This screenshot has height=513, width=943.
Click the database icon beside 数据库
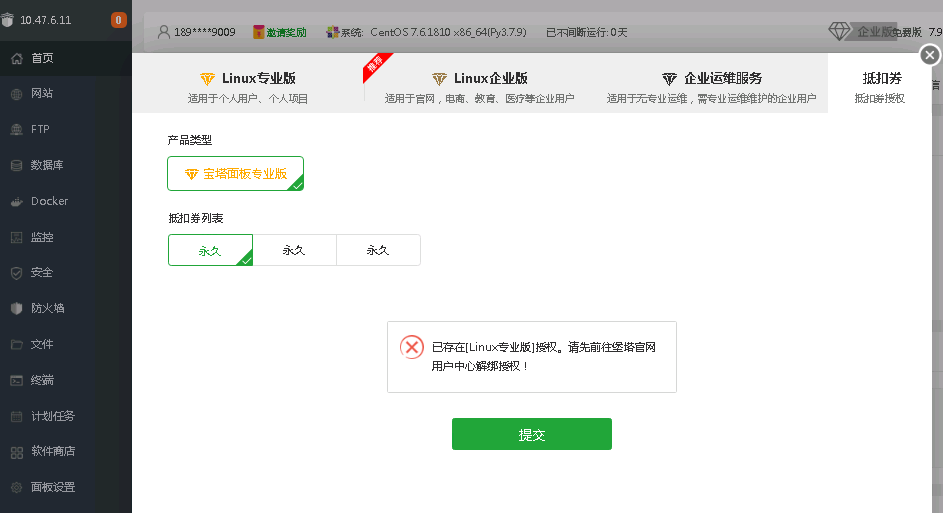(16, 165)
